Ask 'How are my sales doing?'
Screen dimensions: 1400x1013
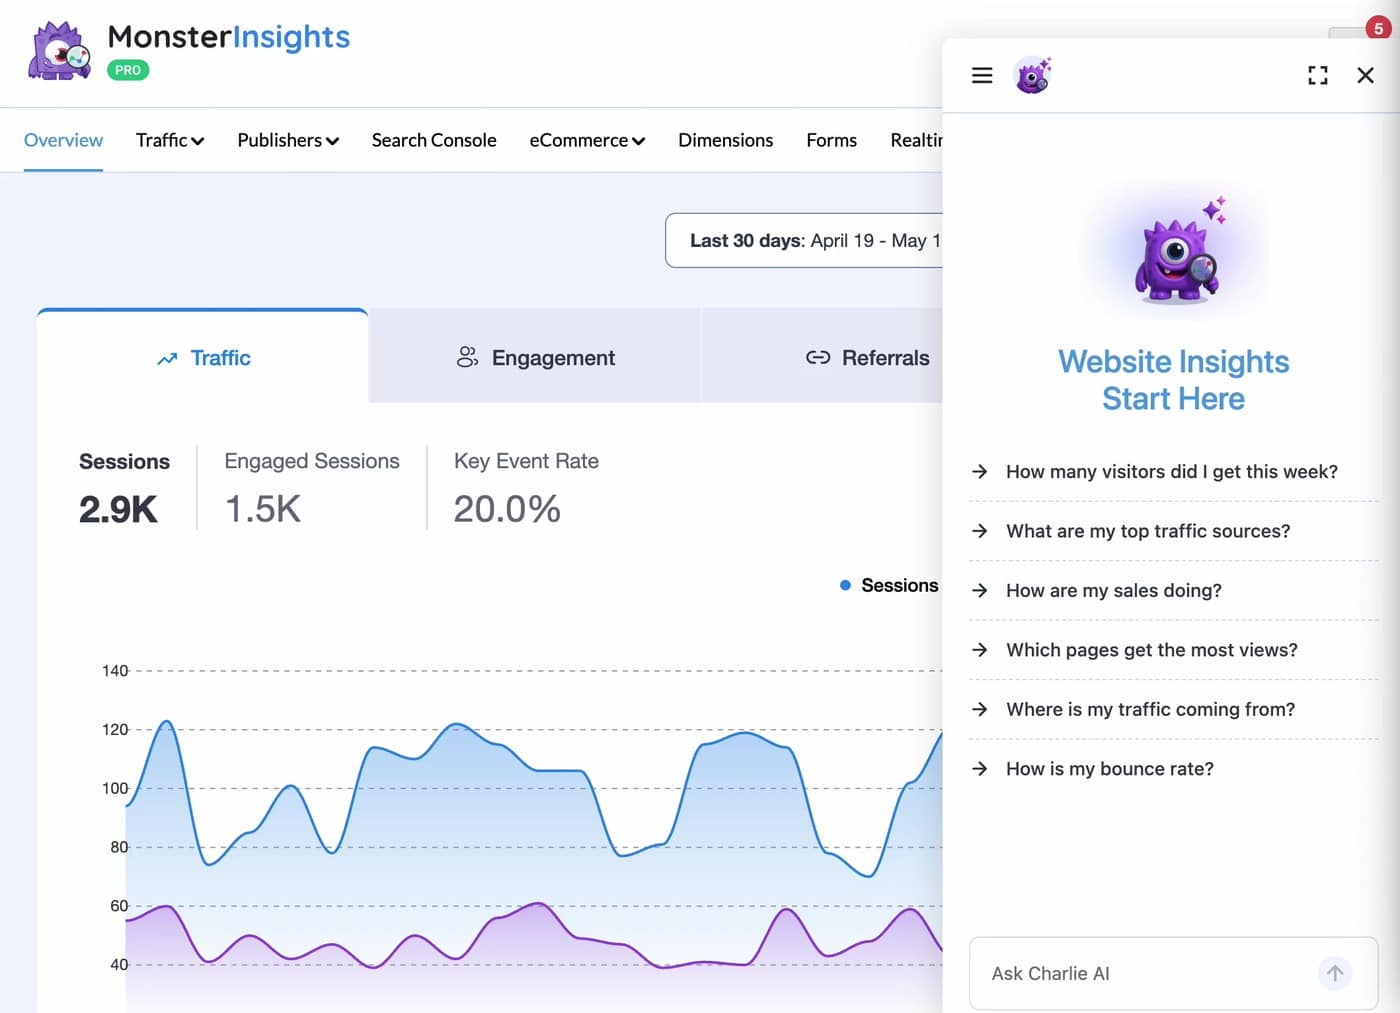1174,590
